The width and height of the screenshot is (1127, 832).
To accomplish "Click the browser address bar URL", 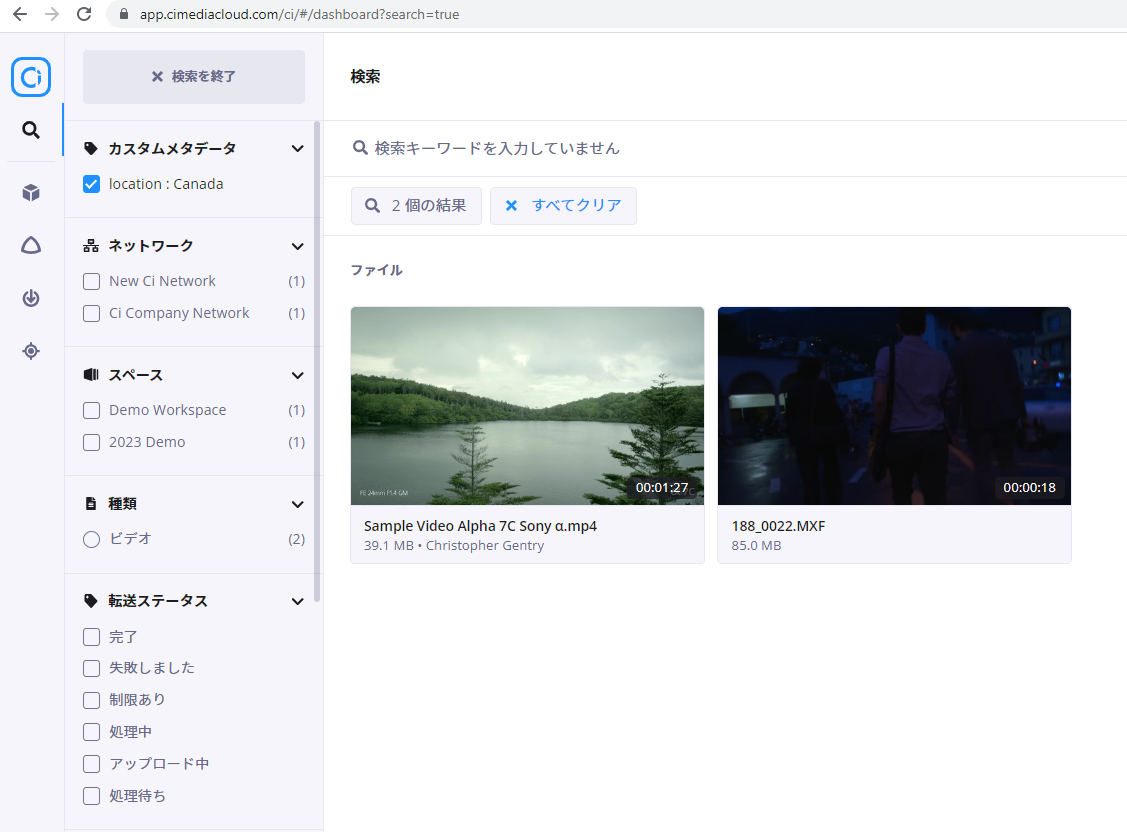I will pos(299,14).
